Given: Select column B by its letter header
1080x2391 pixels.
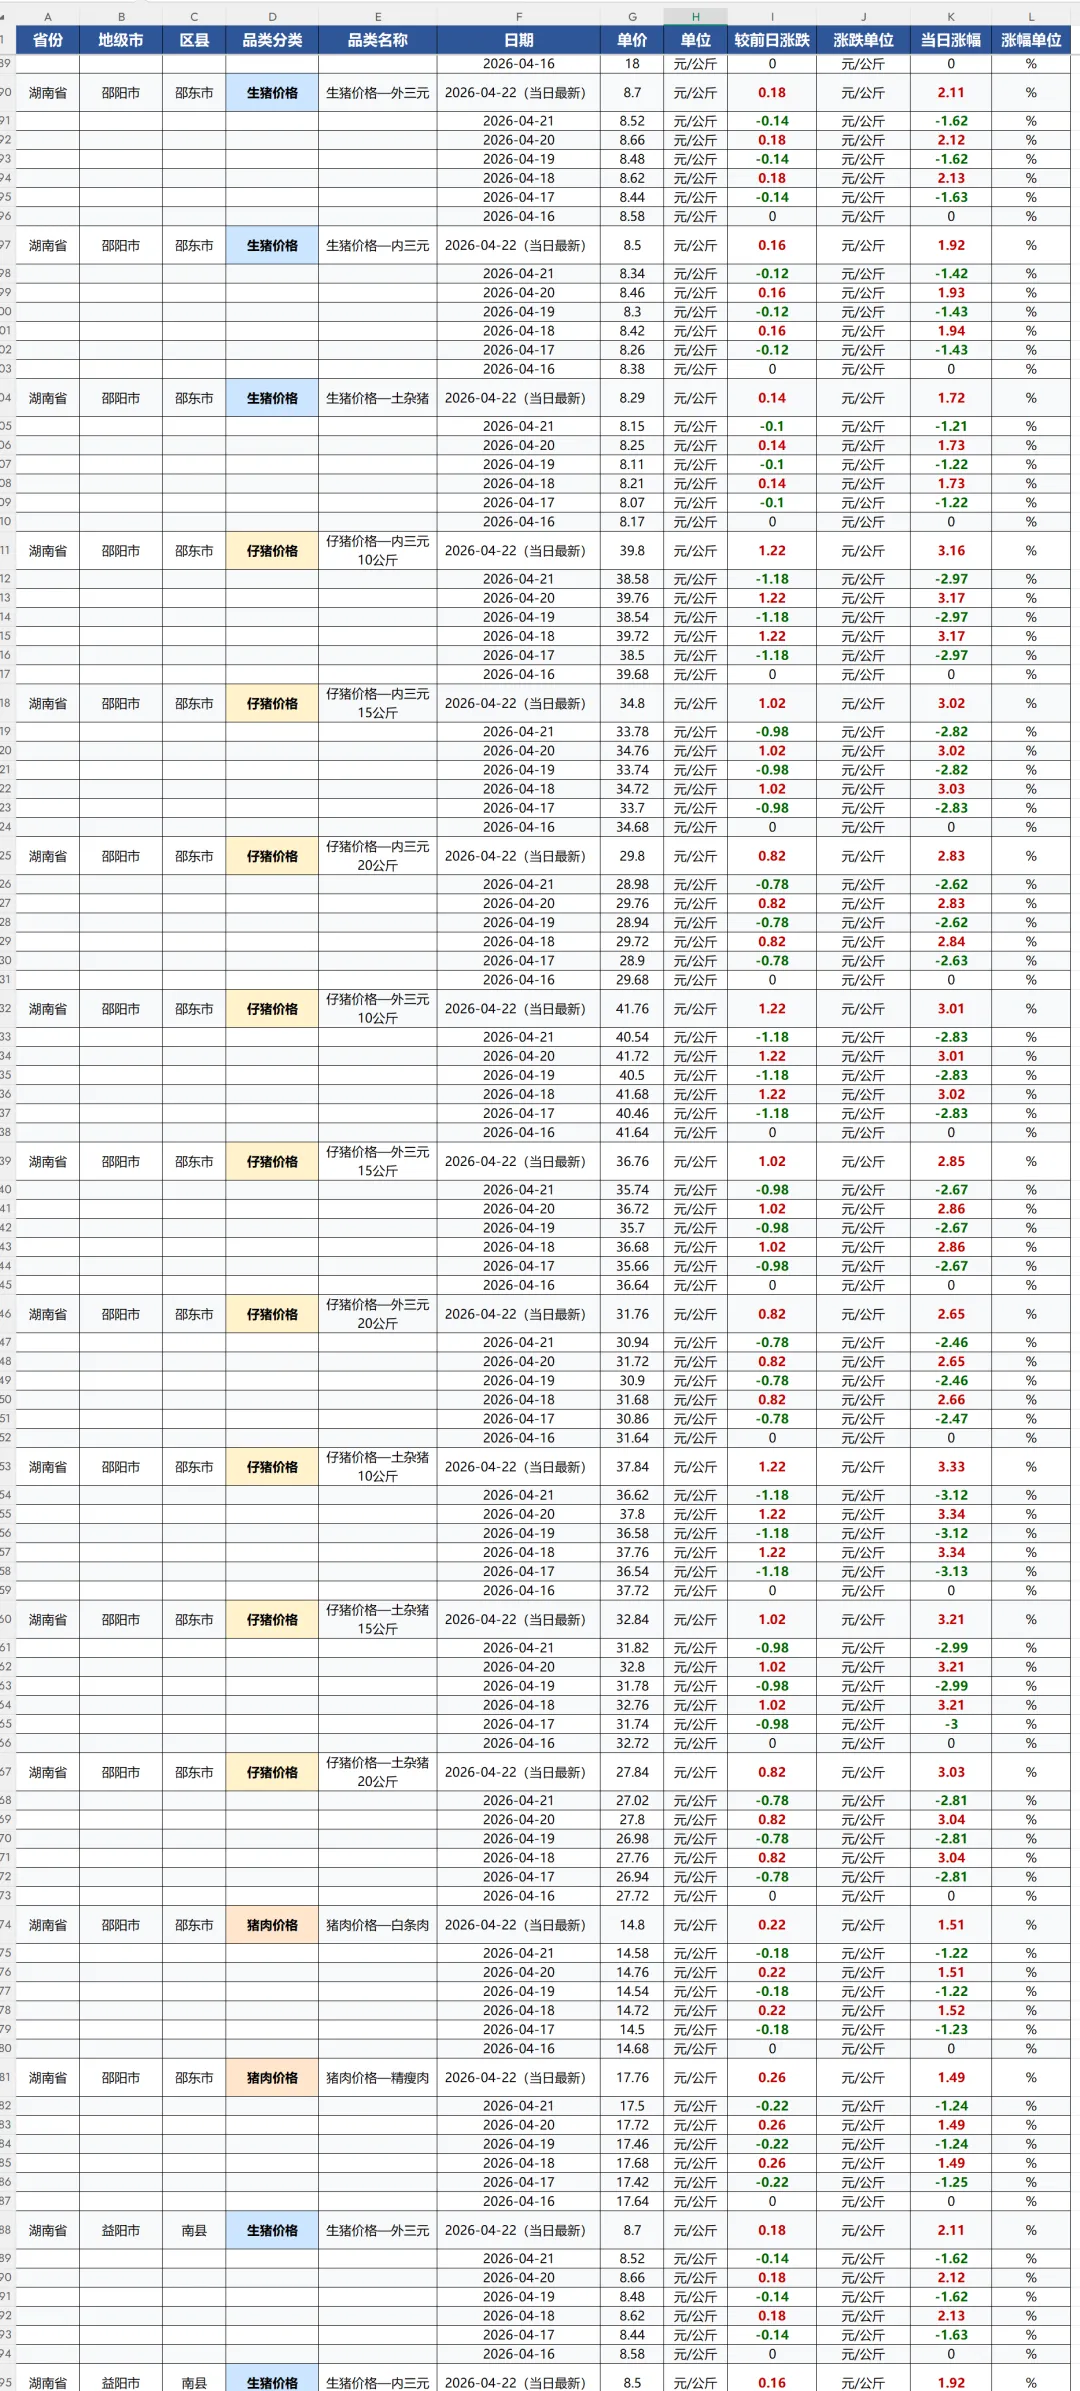Looking at the screenshot, I should pyautogui.click(x=121, y=17).
